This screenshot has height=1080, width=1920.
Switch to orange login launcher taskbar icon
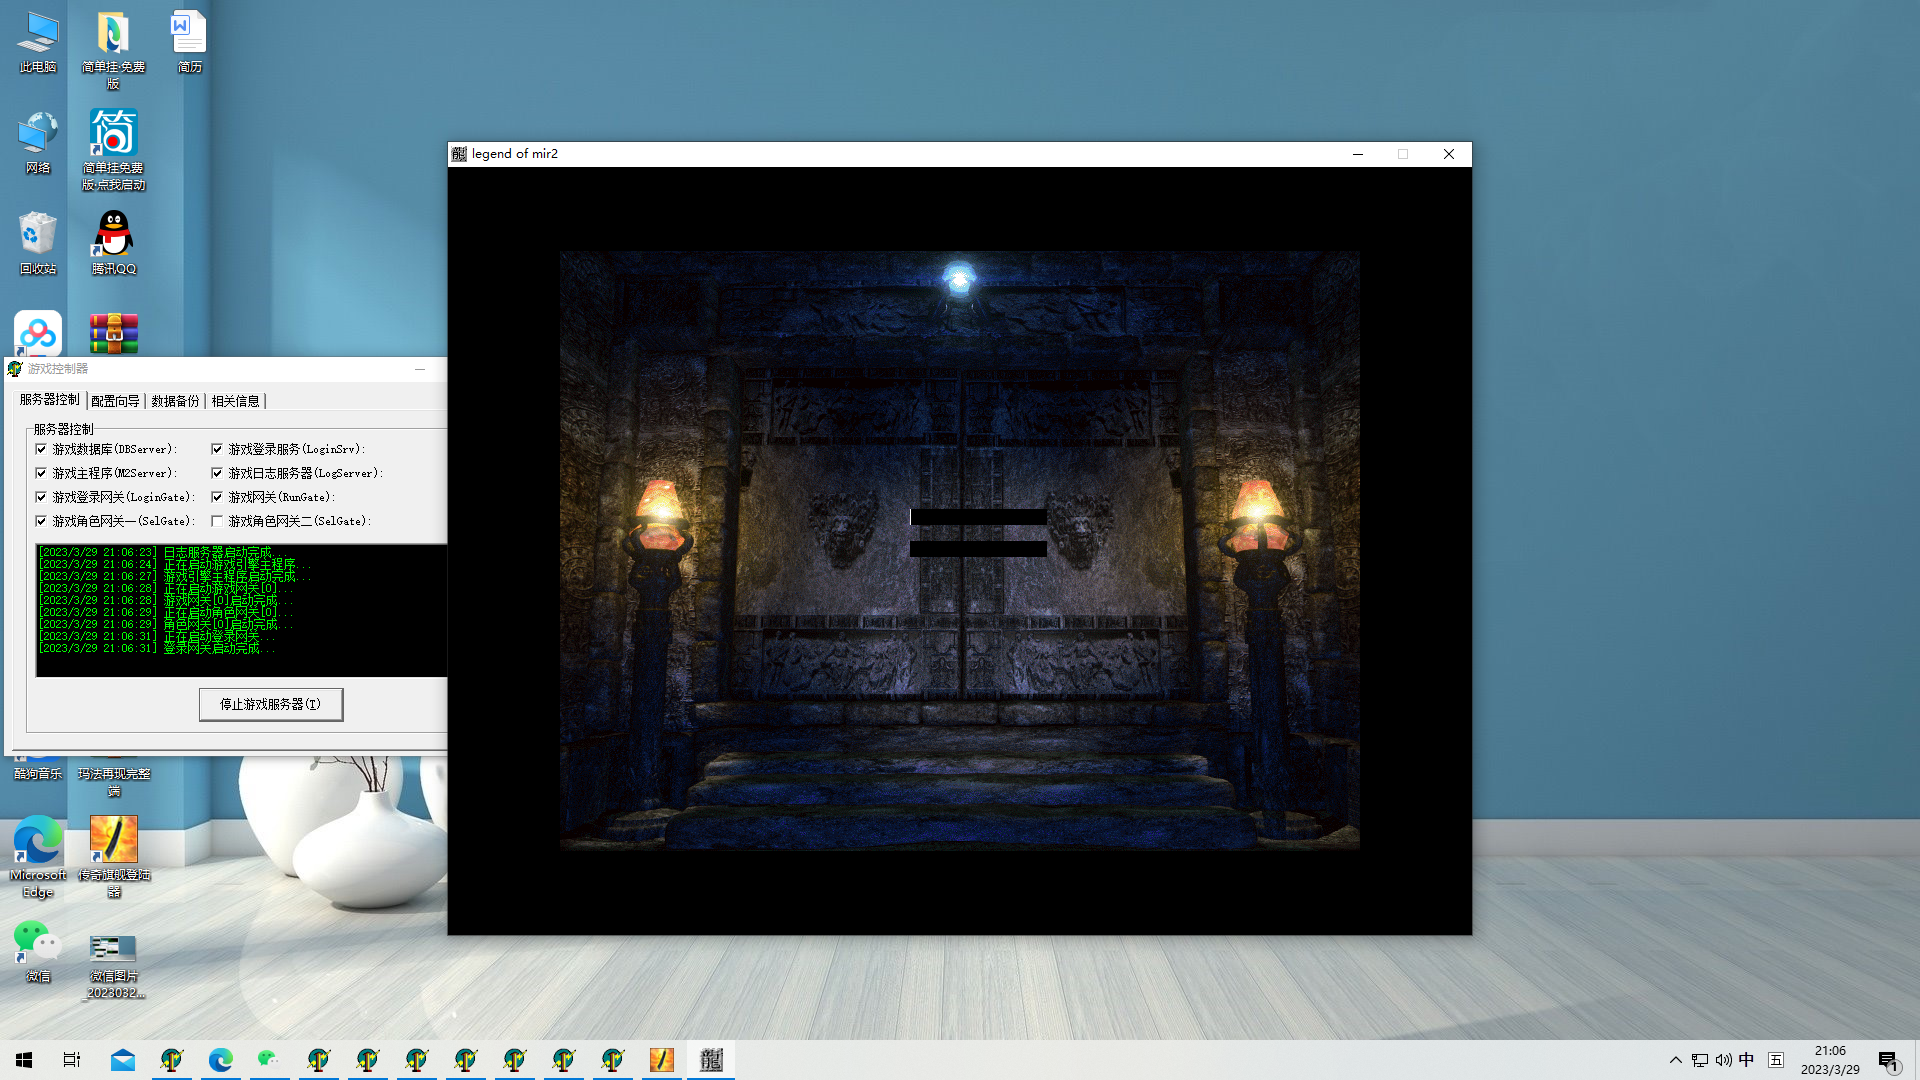pos(662,1060)
